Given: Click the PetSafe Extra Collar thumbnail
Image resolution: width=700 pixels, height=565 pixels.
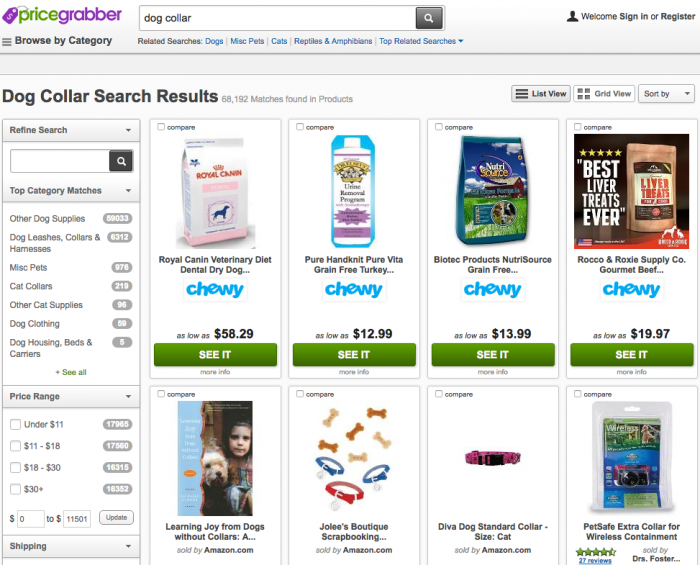Looking at the screenshot, I should (631, 457).
